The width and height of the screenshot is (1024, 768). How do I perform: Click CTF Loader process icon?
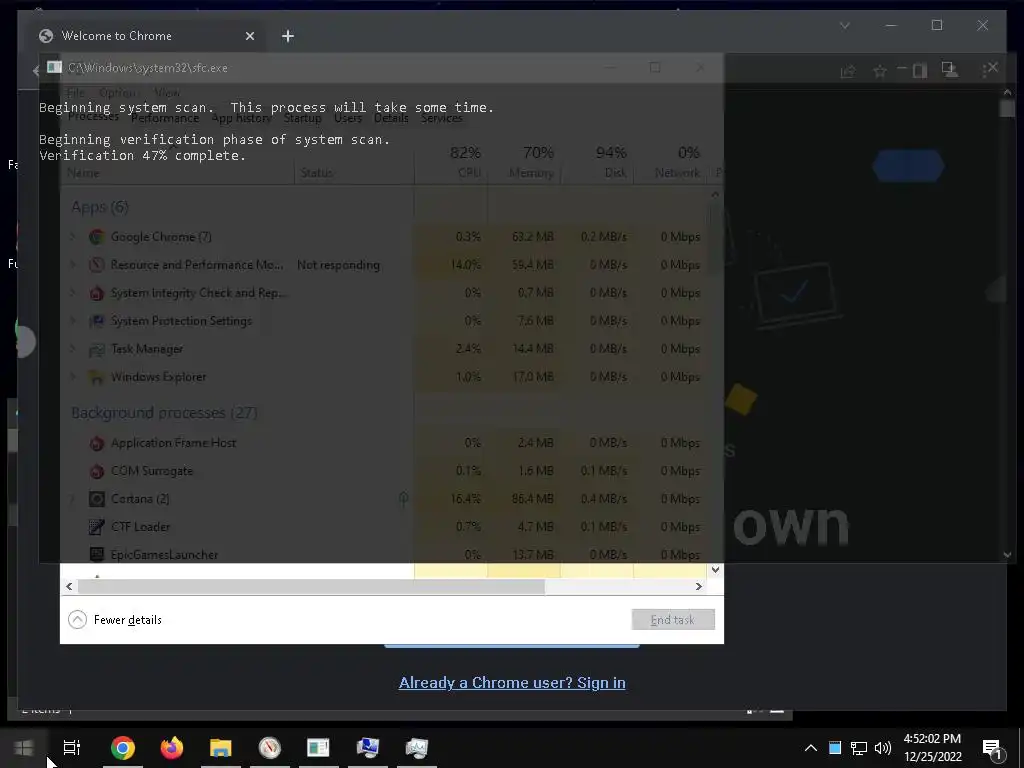[x=97, y=527]
